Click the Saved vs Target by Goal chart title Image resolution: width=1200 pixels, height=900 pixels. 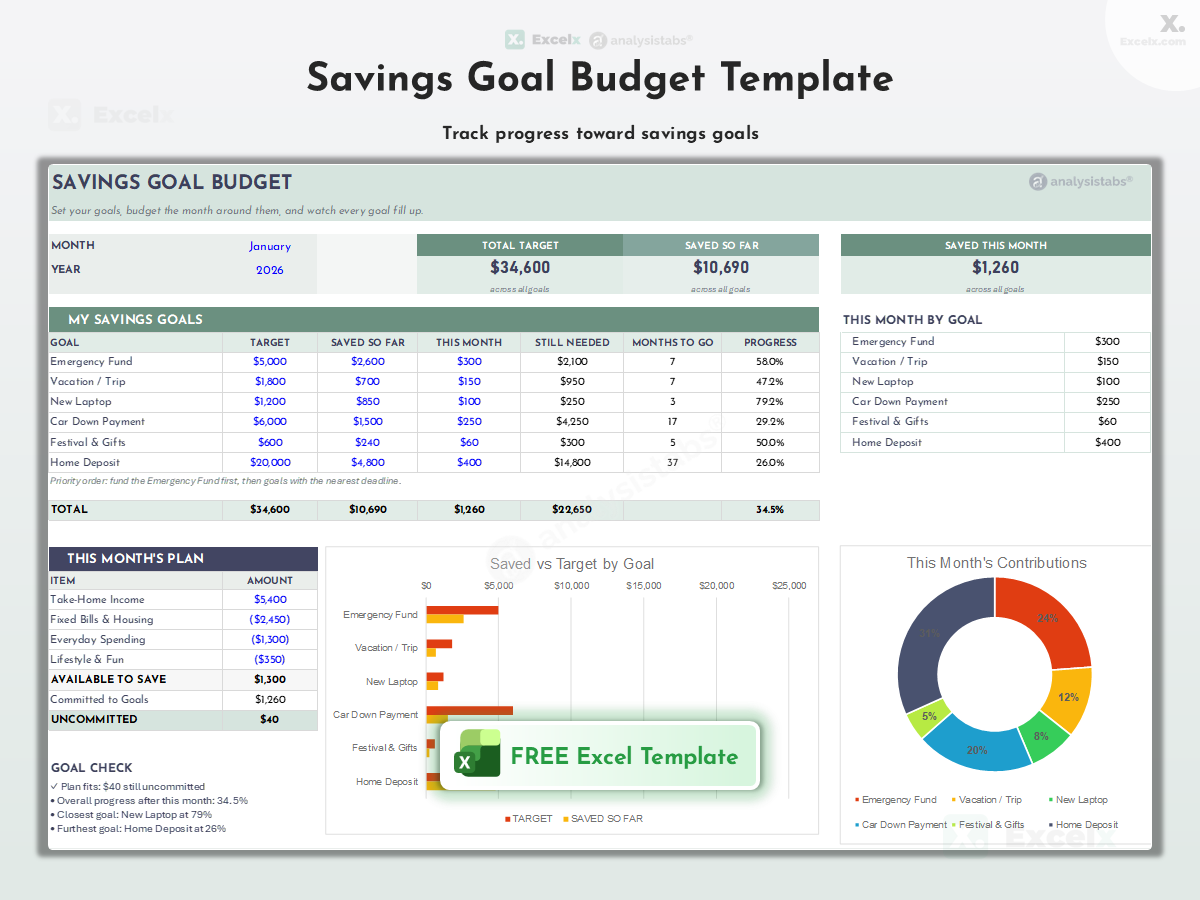point(573,564)
